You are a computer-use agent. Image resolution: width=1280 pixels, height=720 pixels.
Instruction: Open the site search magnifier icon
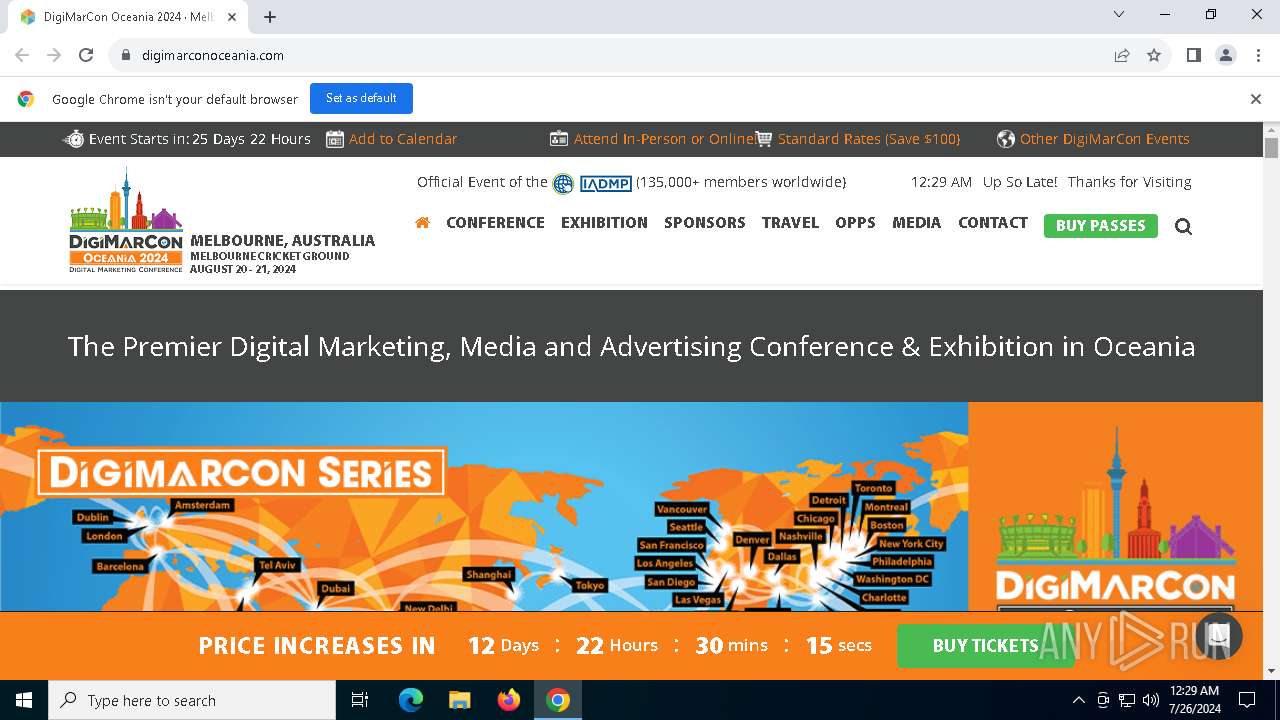1183,226
